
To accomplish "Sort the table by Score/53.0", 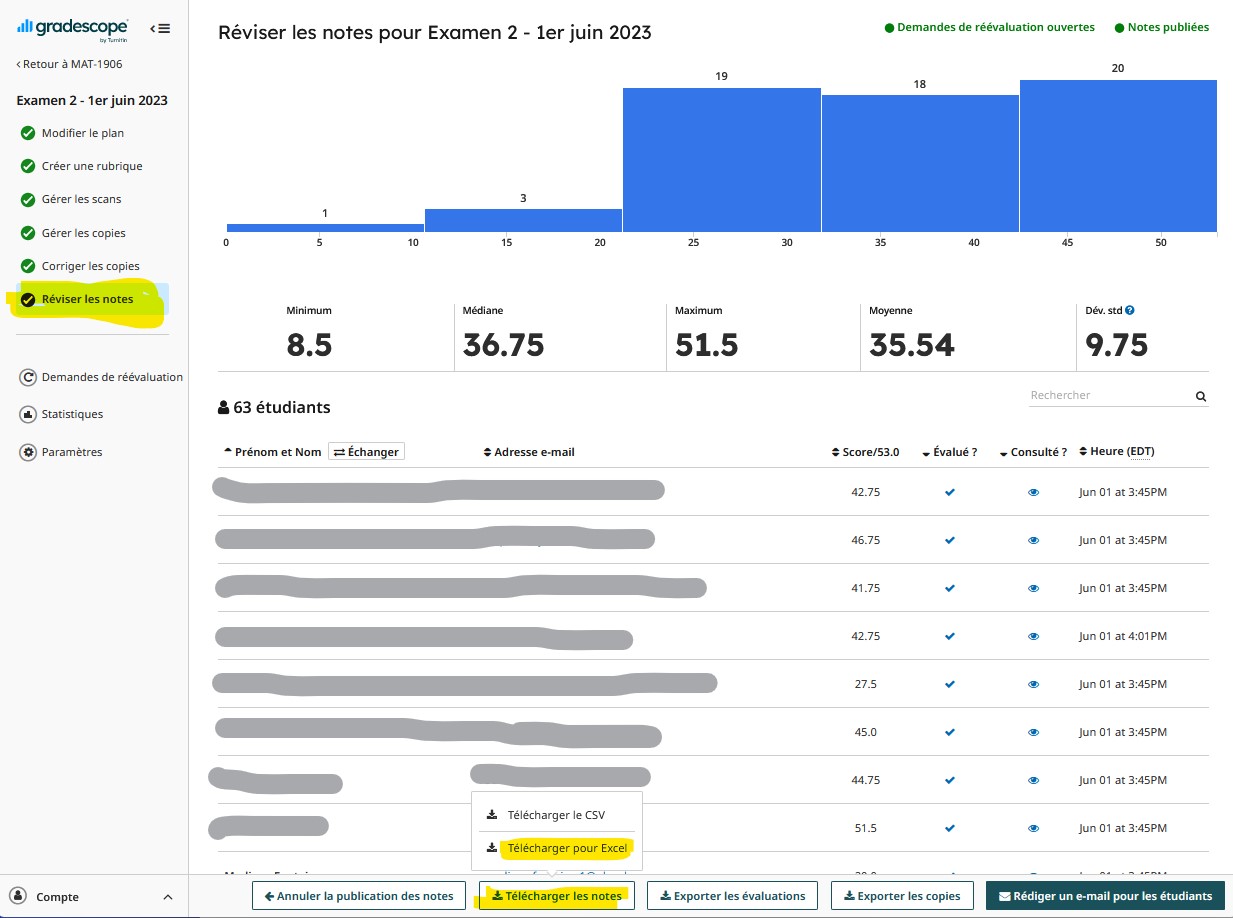I will coord(865,452).
